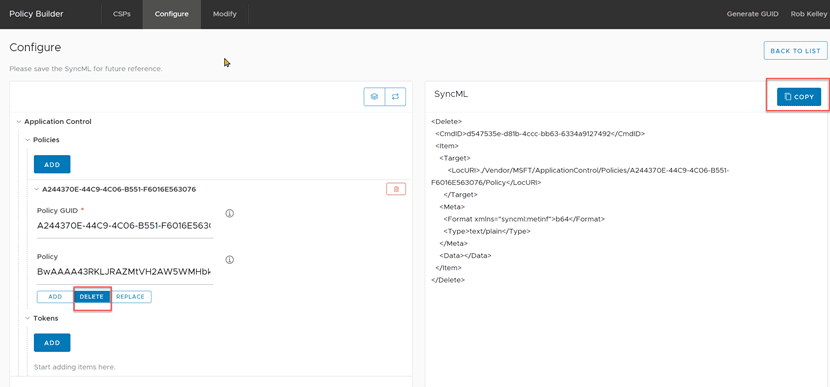Viewport: 830px width, 387px height.
Task: Open the Modify tab
Action: (224, 14)
